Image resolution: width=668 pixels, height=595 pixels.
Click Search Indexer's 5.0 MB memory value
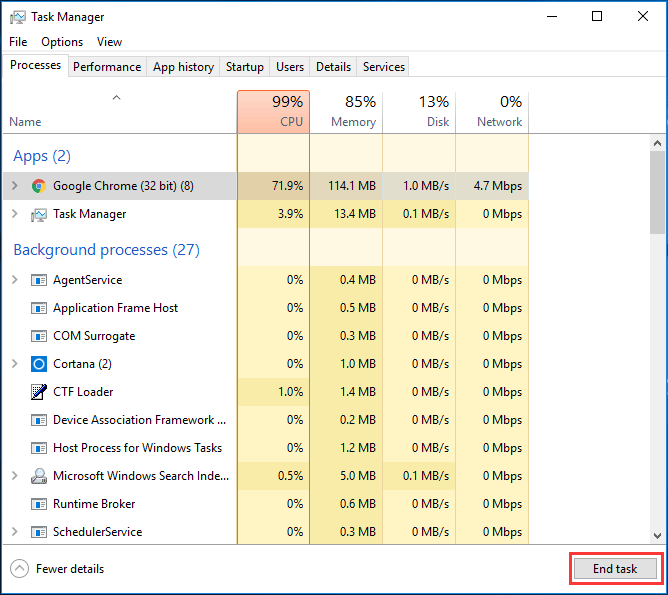pos(358,476)
